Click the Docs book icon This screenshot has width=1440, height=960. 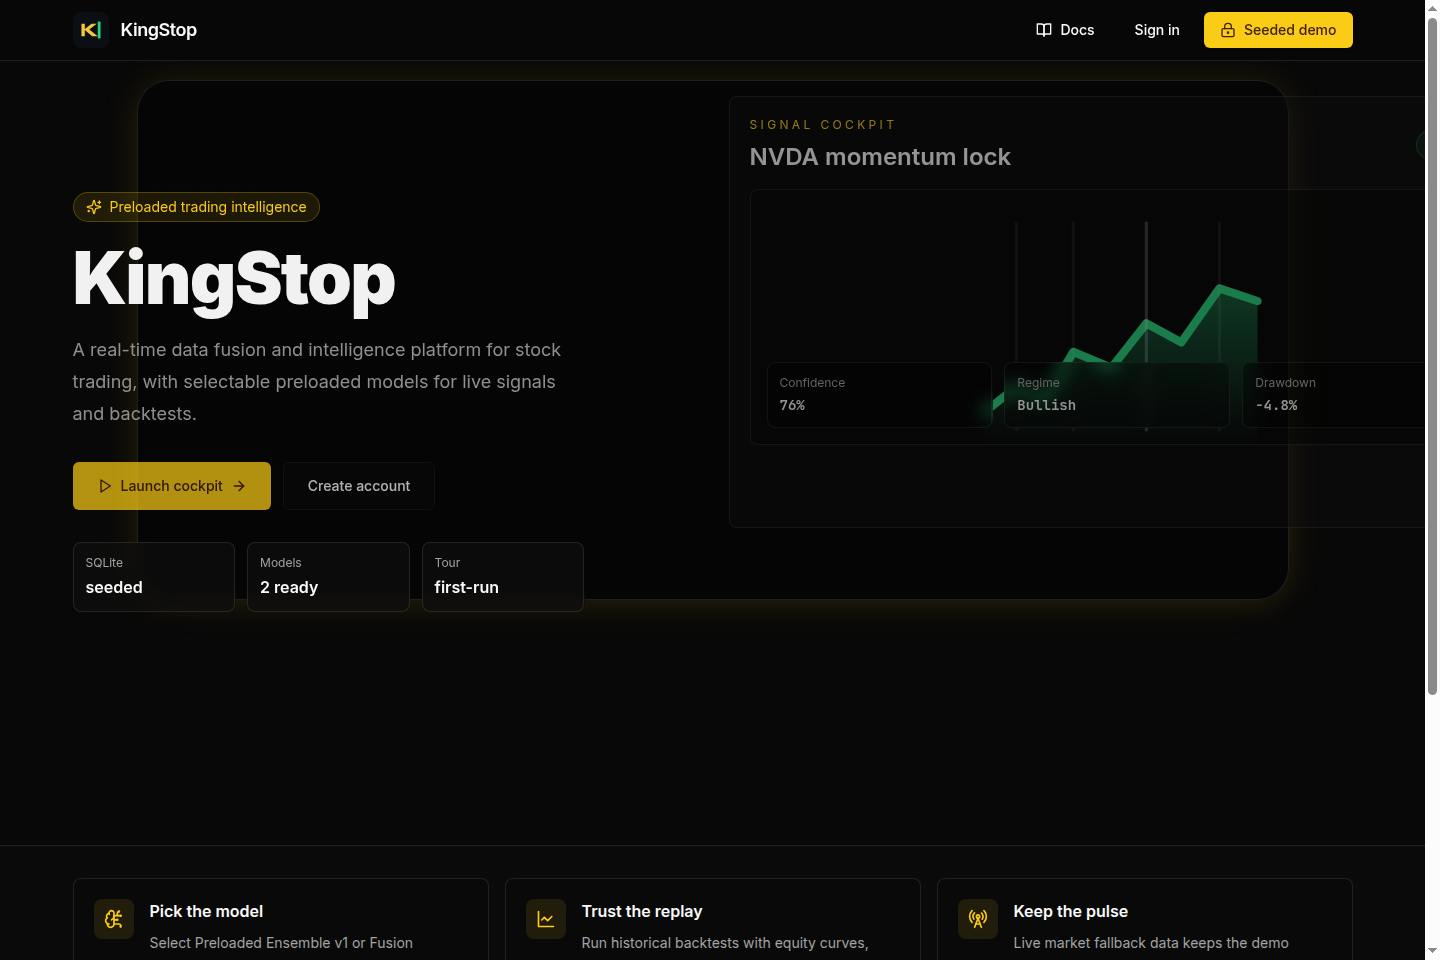pyautogui.click(x=1044, y=30)
